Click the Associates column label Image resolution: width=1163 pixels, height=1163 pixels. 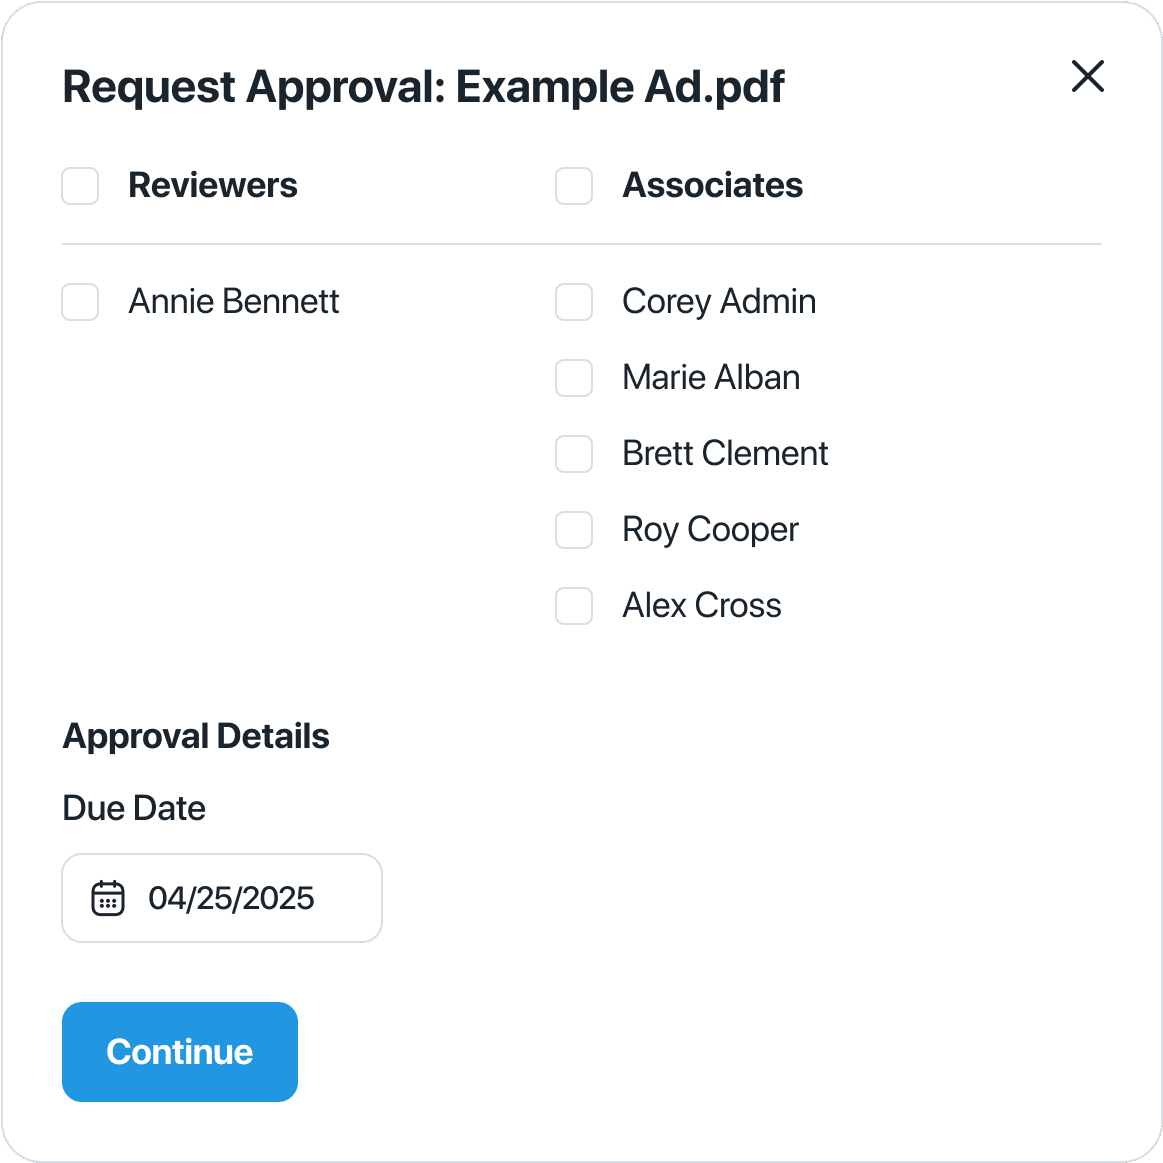[712, 185]
